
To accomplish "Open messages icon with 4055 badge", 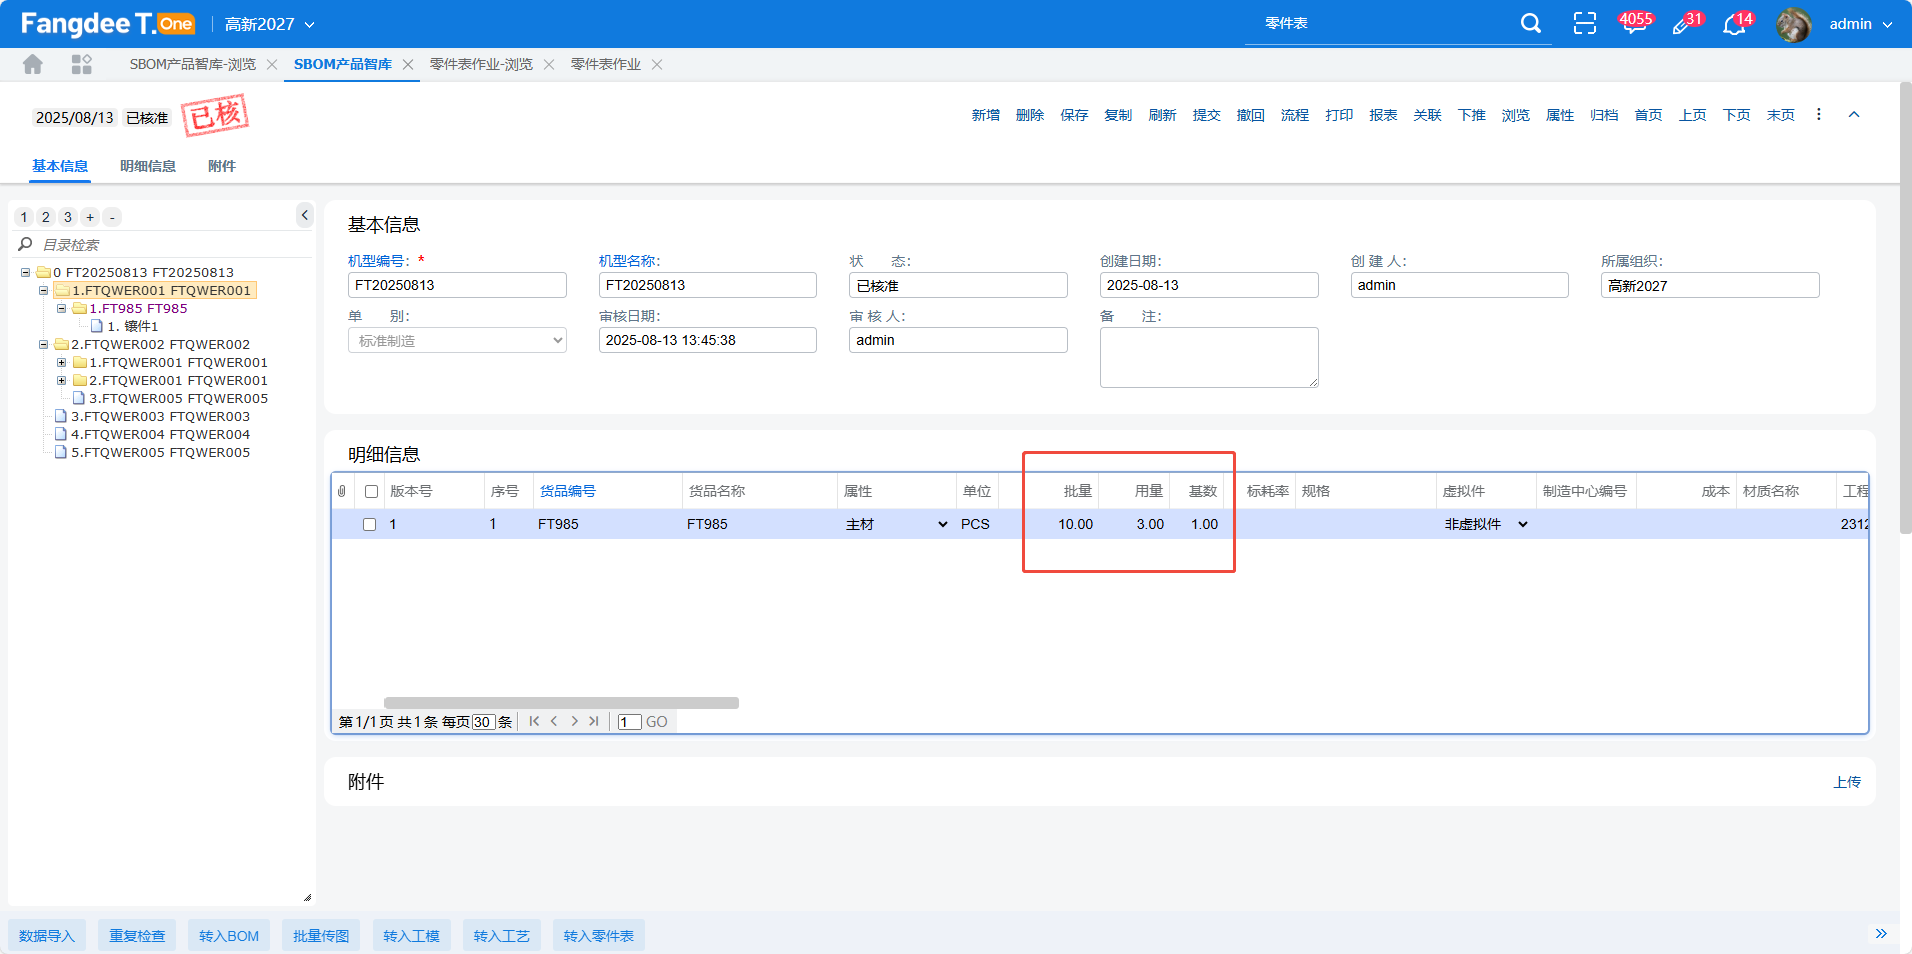I will 1634,24.
